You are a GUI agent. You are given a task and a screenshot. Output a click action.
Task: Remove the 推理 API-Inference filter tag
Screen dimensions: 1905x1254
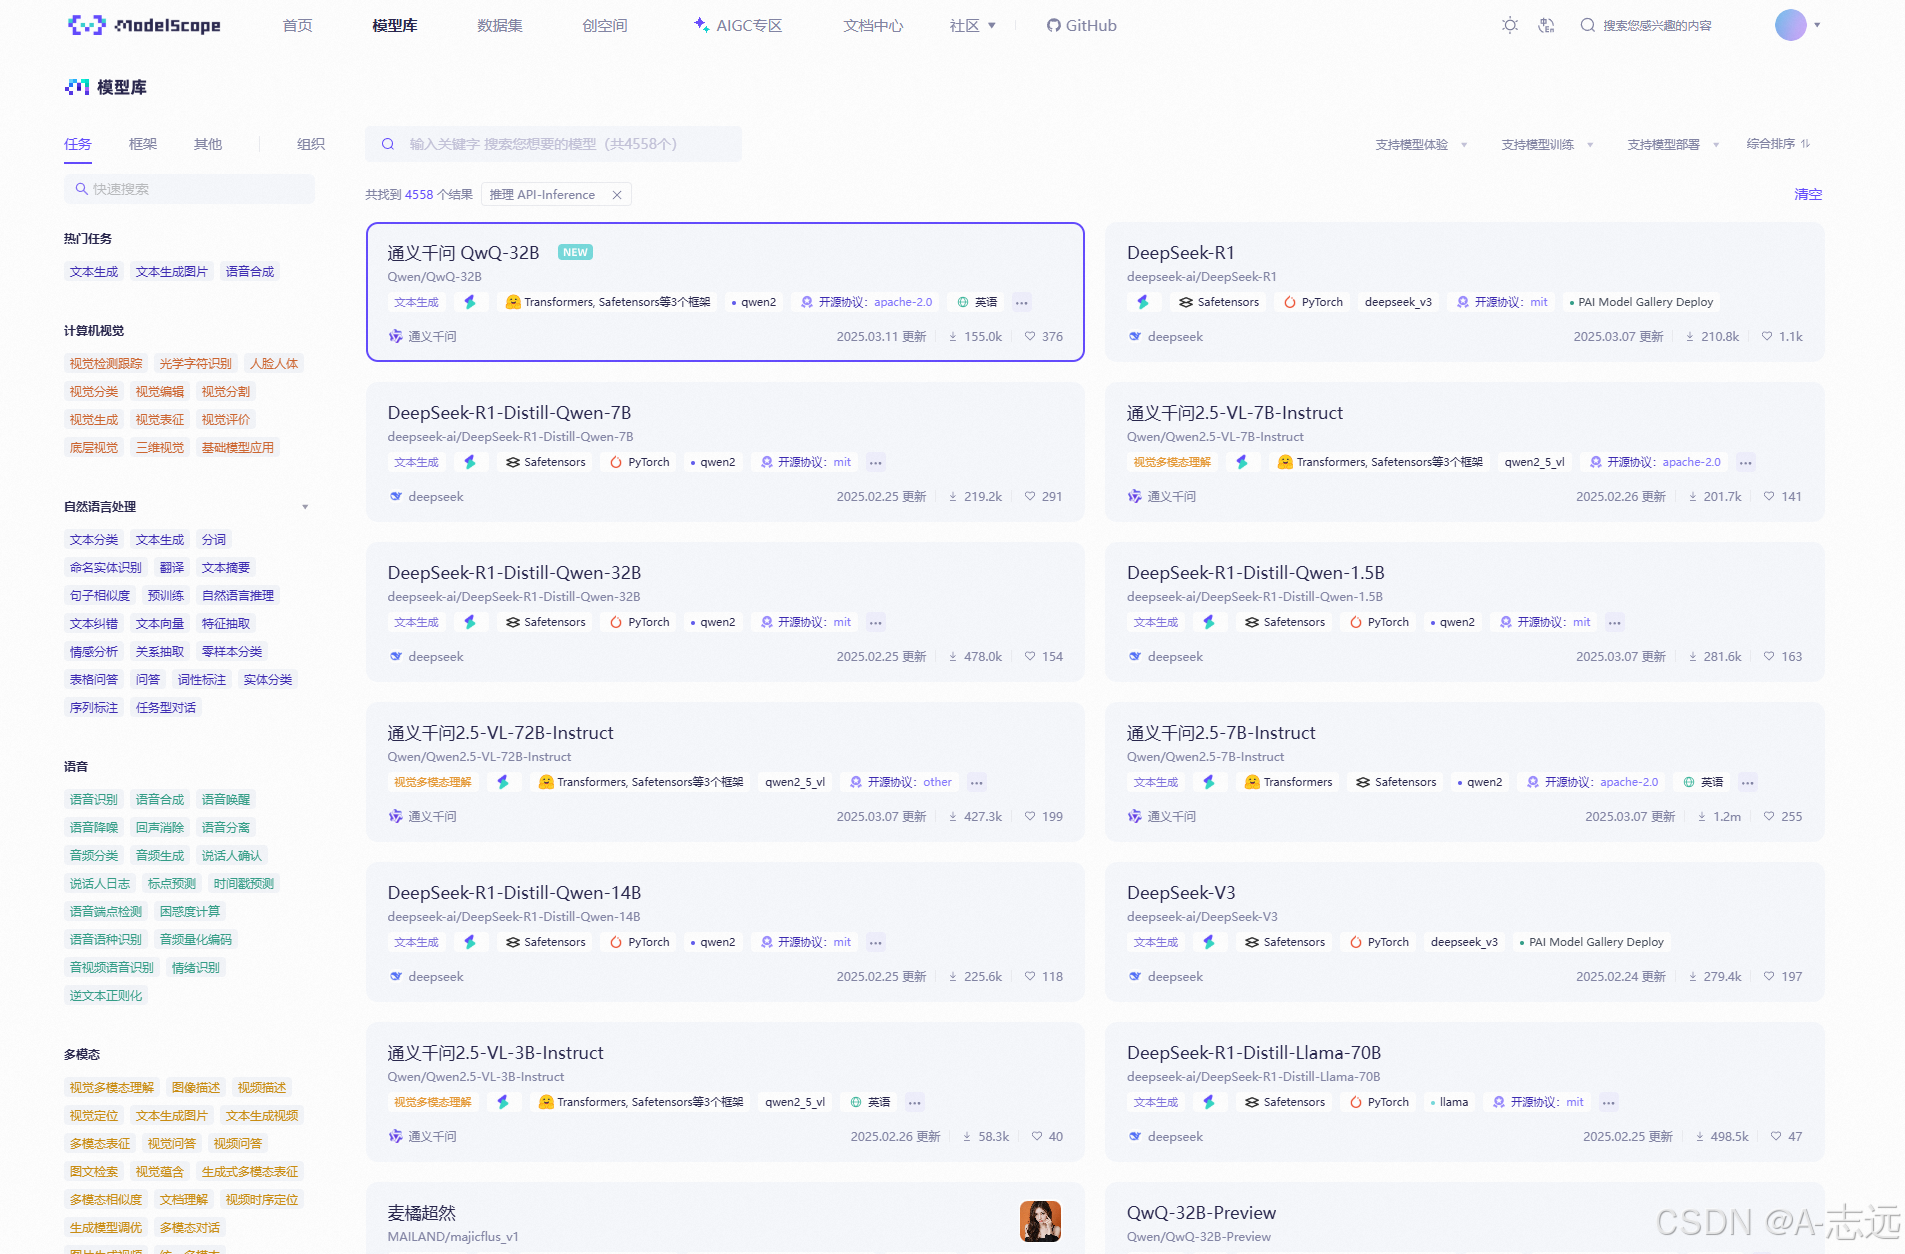click(x=617, y=195)
